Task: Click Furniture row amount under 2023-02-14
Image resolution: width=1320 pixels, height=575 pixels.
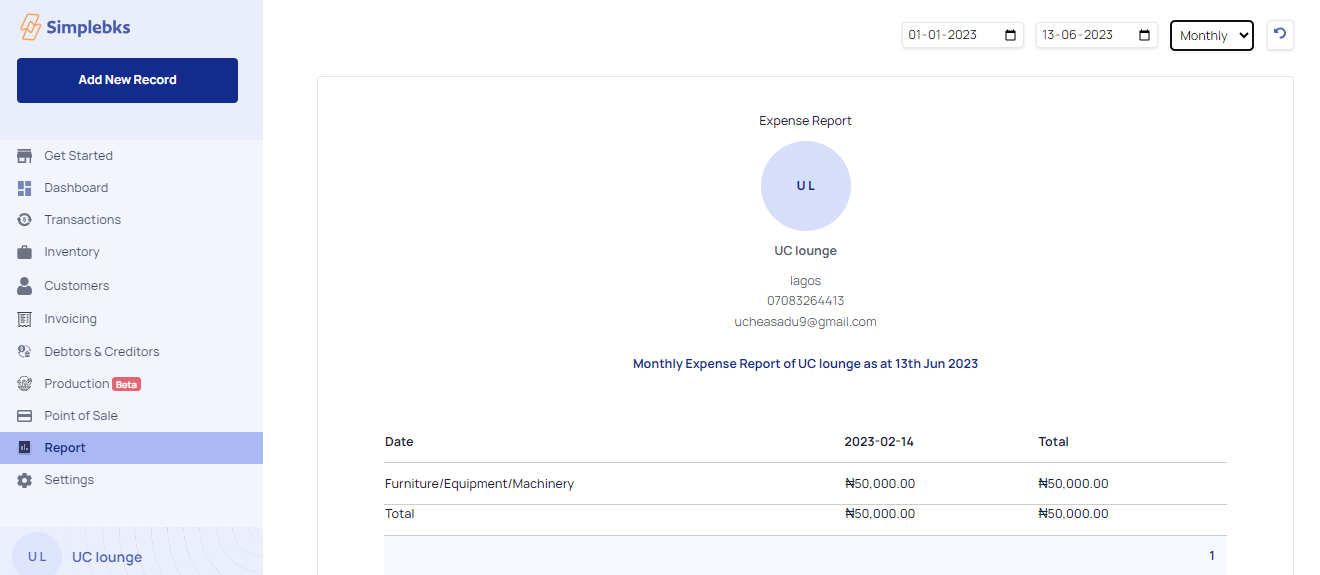Action: coord(880,484)
